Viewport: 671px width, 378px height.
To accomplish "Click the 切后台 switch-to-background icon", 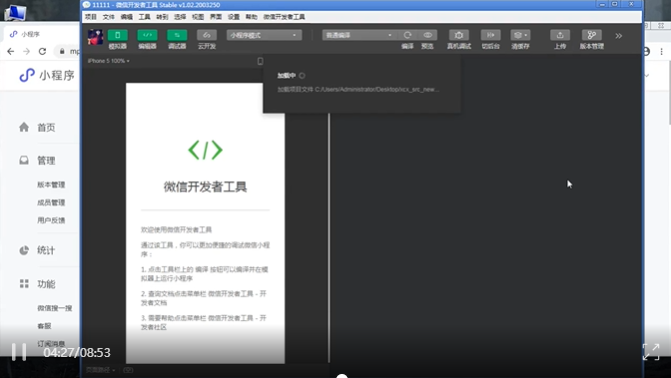I will [490, 35].
